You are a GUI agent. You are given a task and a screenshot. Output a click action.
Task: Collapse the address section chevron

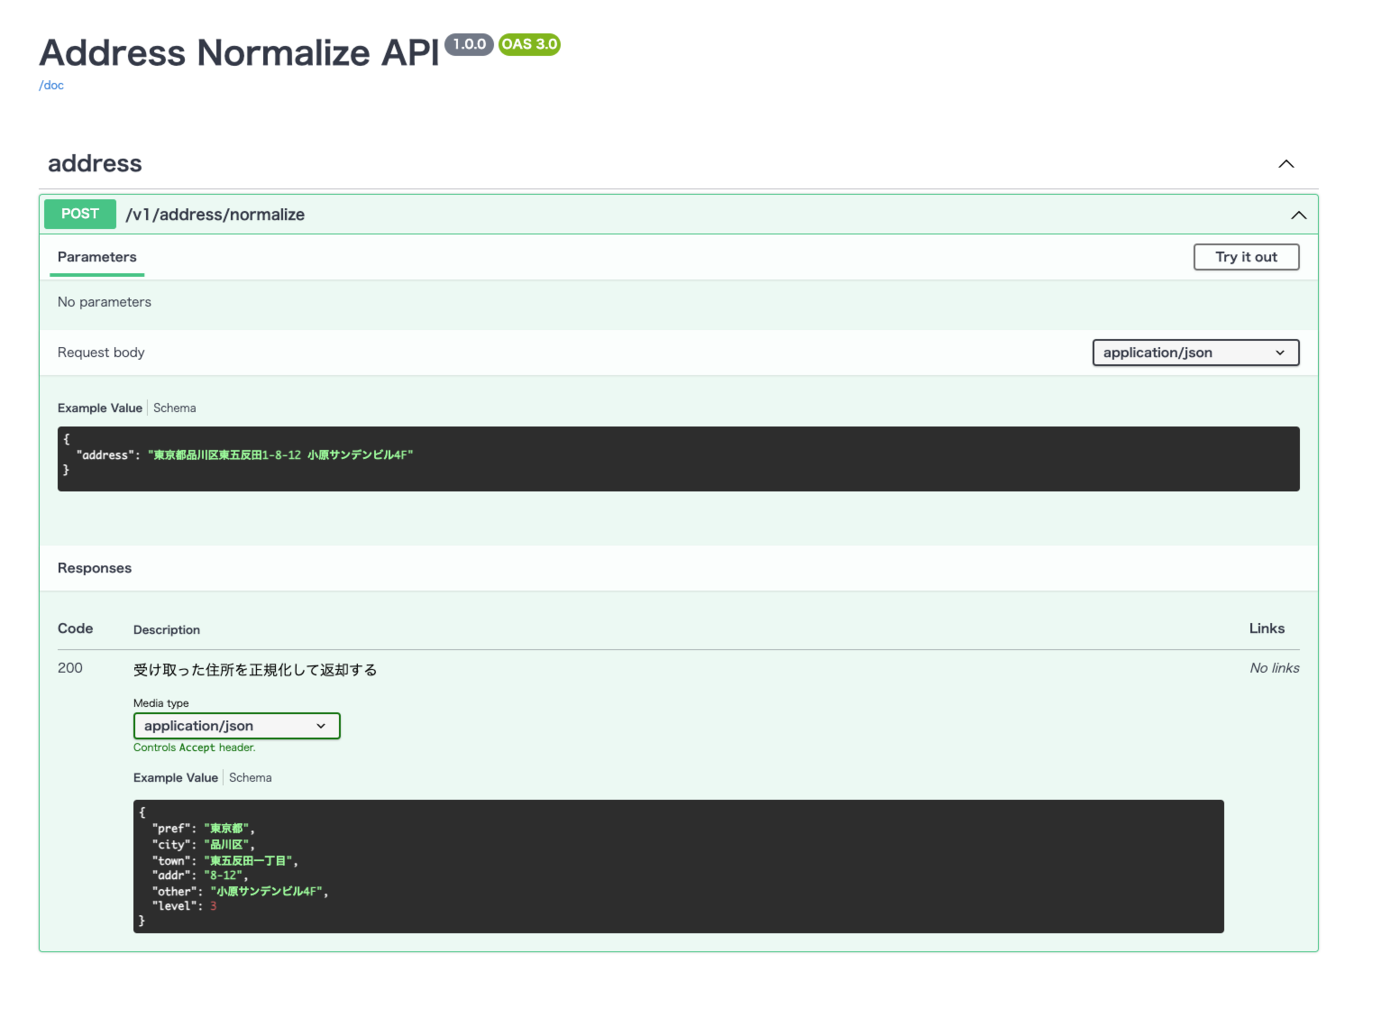click(x=1286, y=164)
